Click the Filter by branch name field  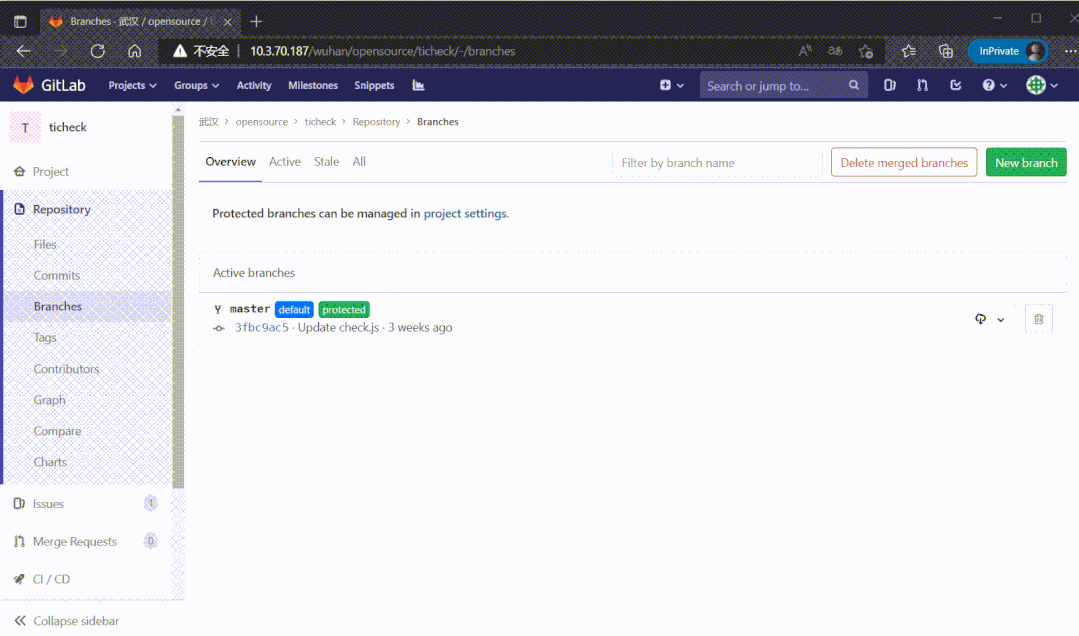click(717, 163)
